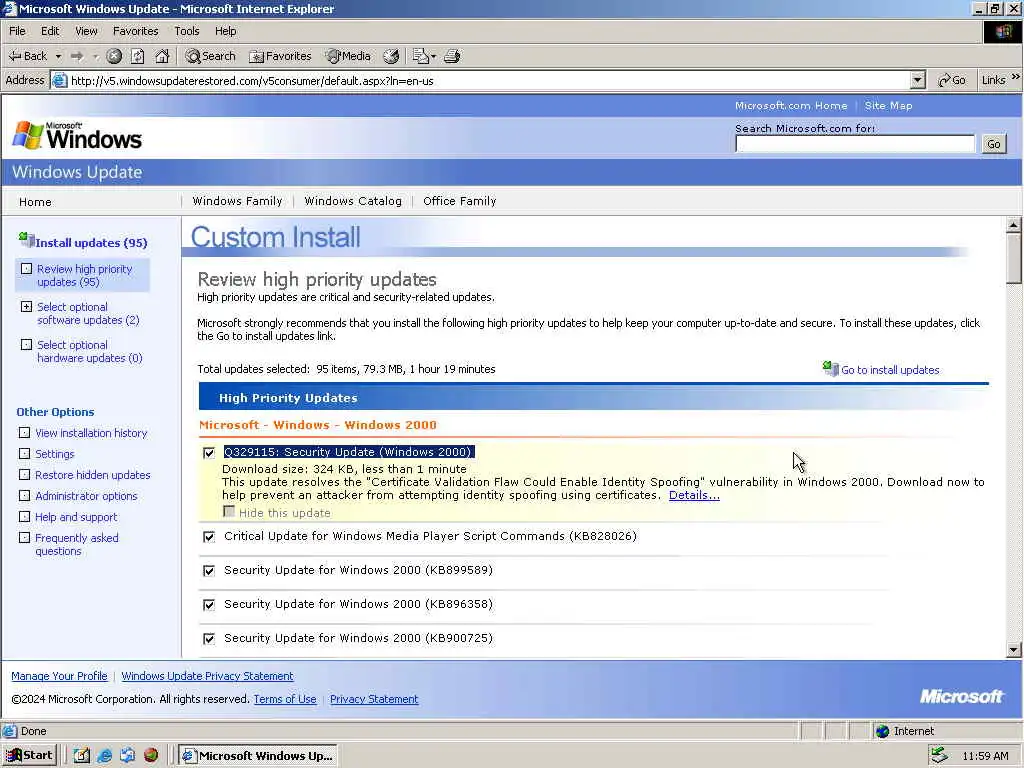Open the Settings link under Other Options
This screenshot has width=1024, height=768.
pyautogui.click(x=54, y=454)
